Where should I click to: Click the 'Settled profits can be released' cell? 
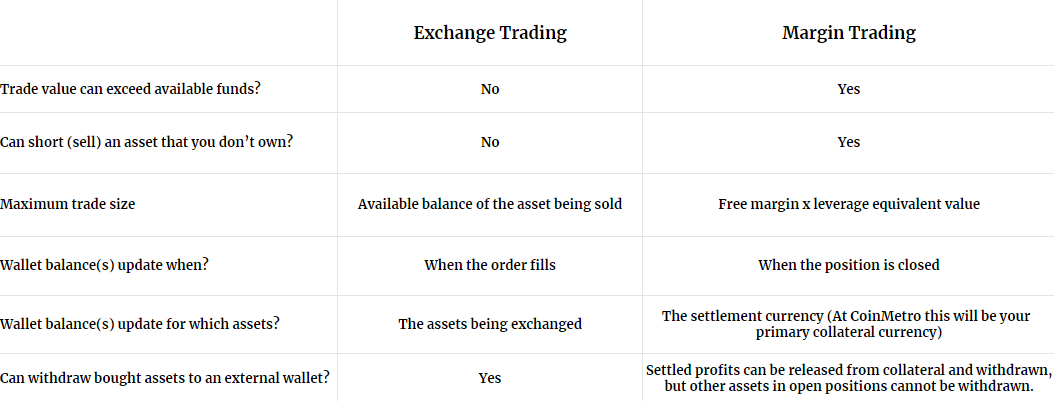tap(849, 378)
